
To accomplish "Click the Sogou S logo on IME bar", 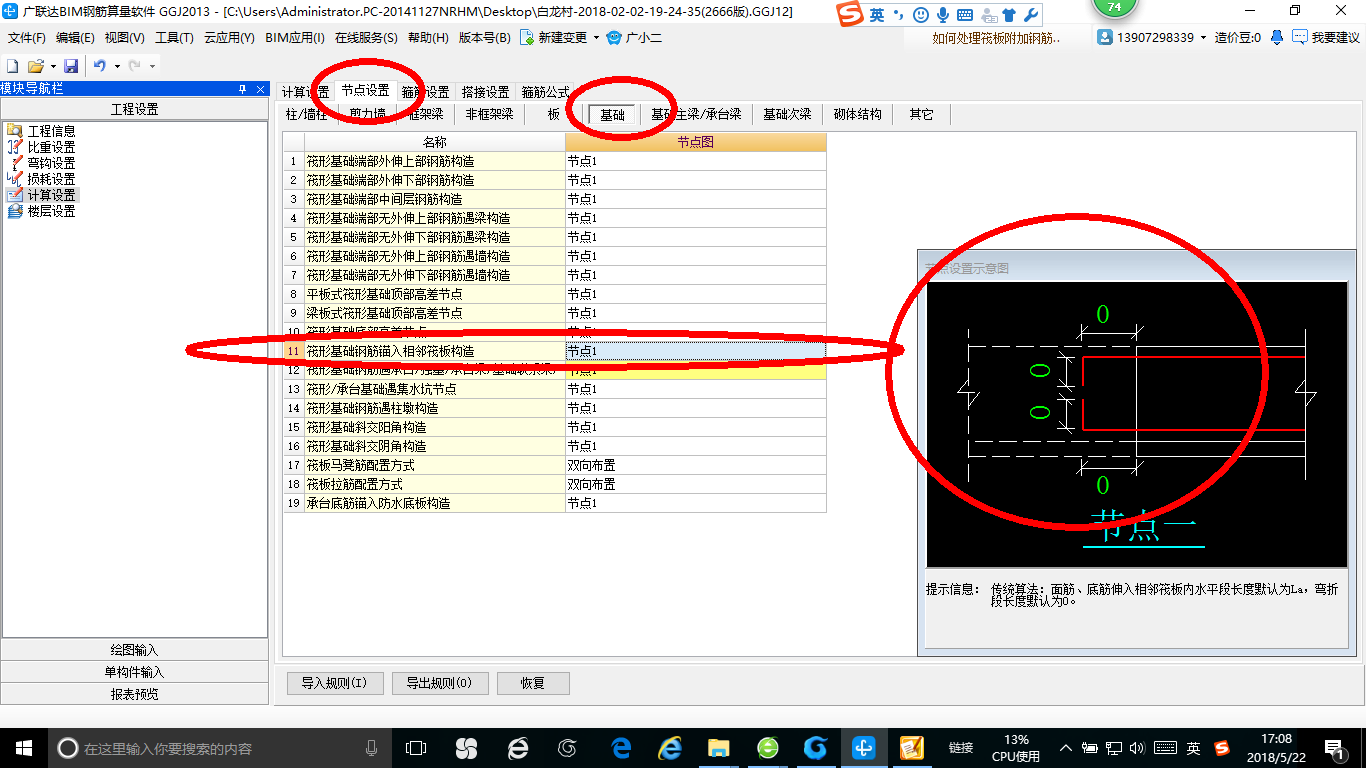I will tap(850, 14).
